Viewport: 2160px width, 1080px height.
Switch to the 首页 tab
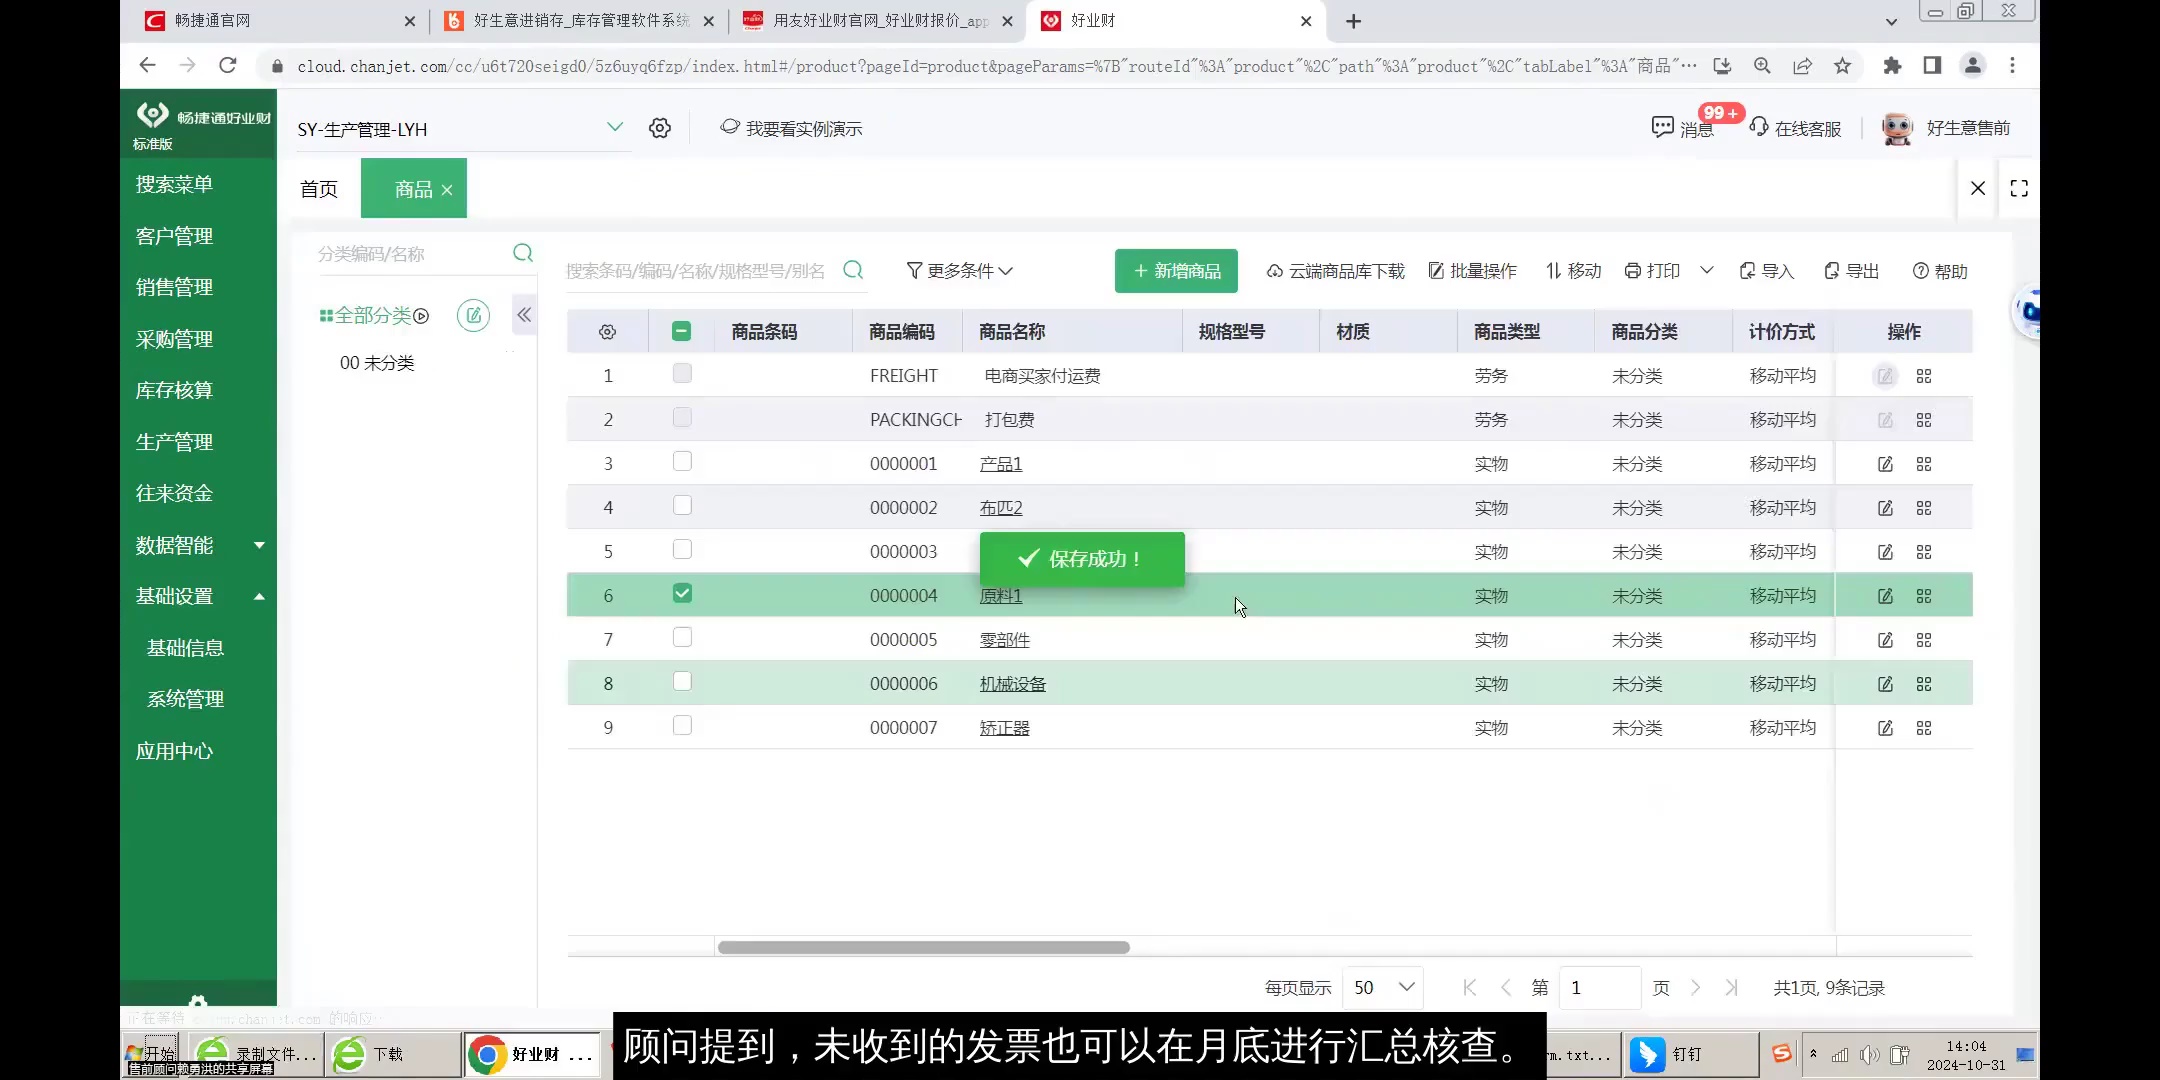[x=318, y=188]
